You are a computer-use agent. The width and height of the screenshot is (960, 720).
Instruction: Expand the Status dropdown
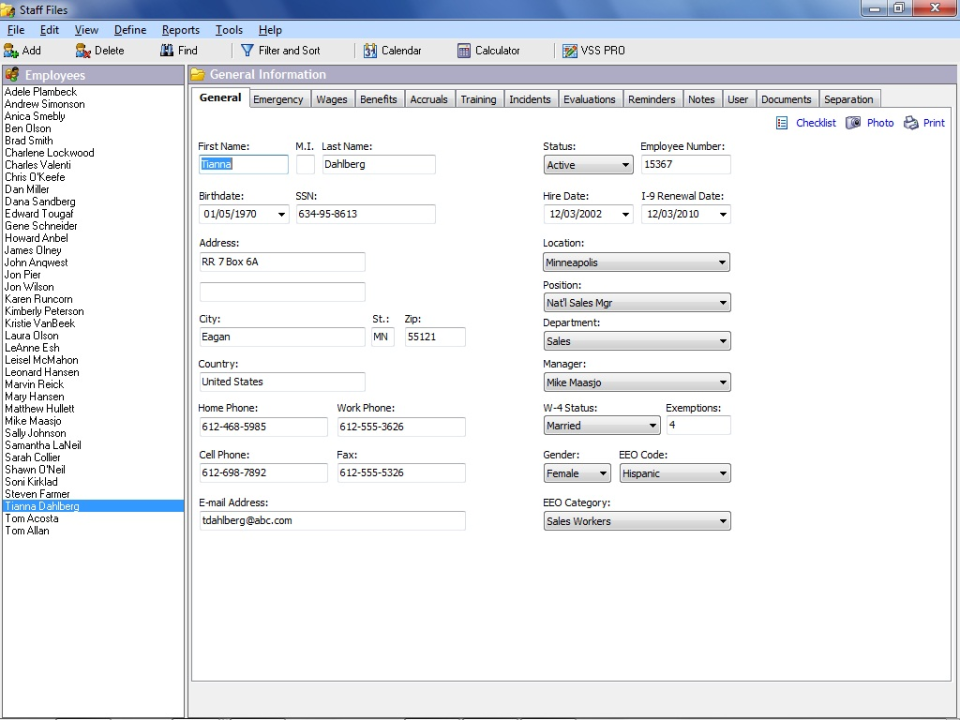pos(625,165)
